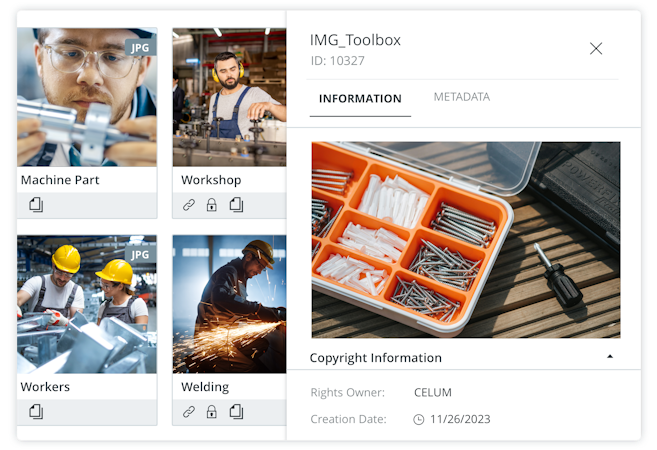Click the copy icon under Workers

coord(36,411)
